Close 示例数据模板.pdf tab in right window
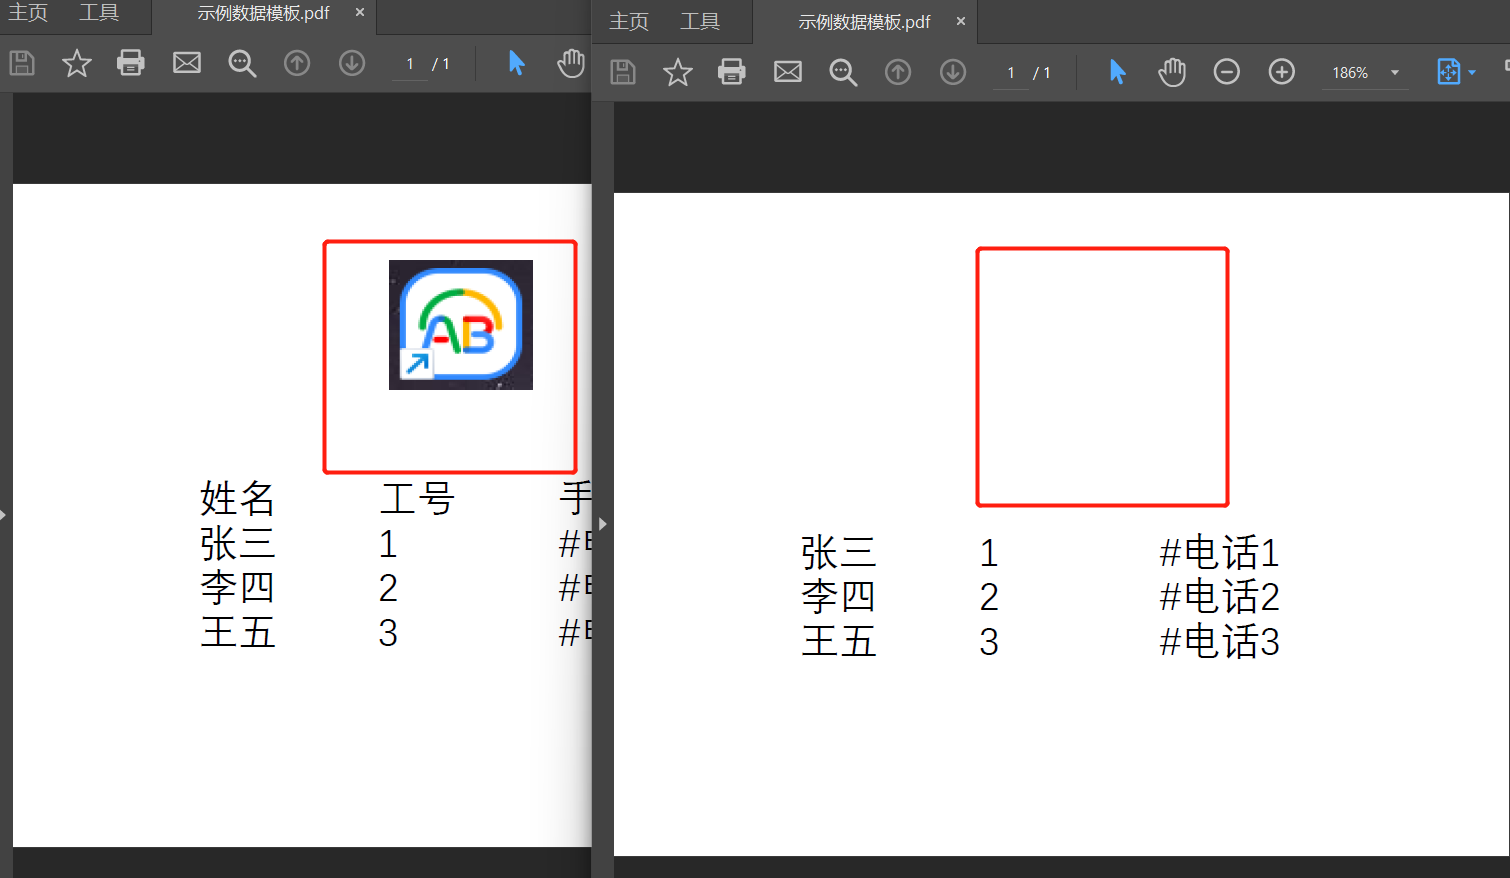This screenshot has width=1510, height=878. coord(961,20)
